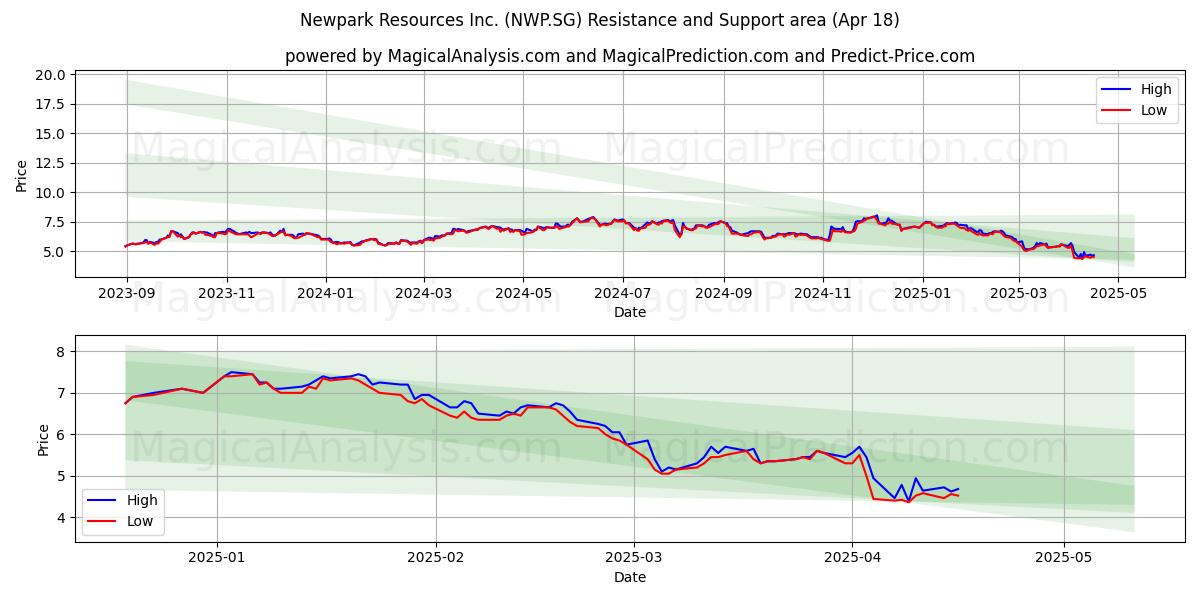
Task: Click the '2024-01' tick label
Action: point(326,294)
